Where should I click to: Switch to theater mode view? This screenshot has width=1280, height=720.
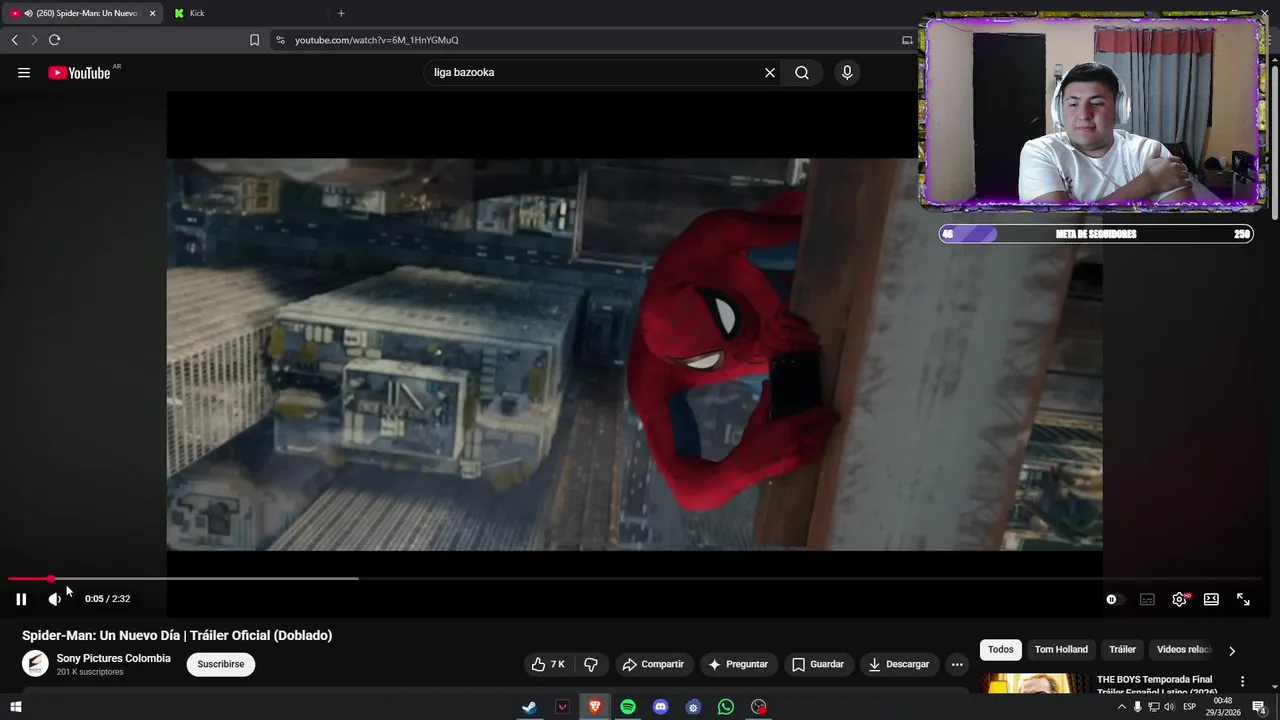coord(1211,599)
